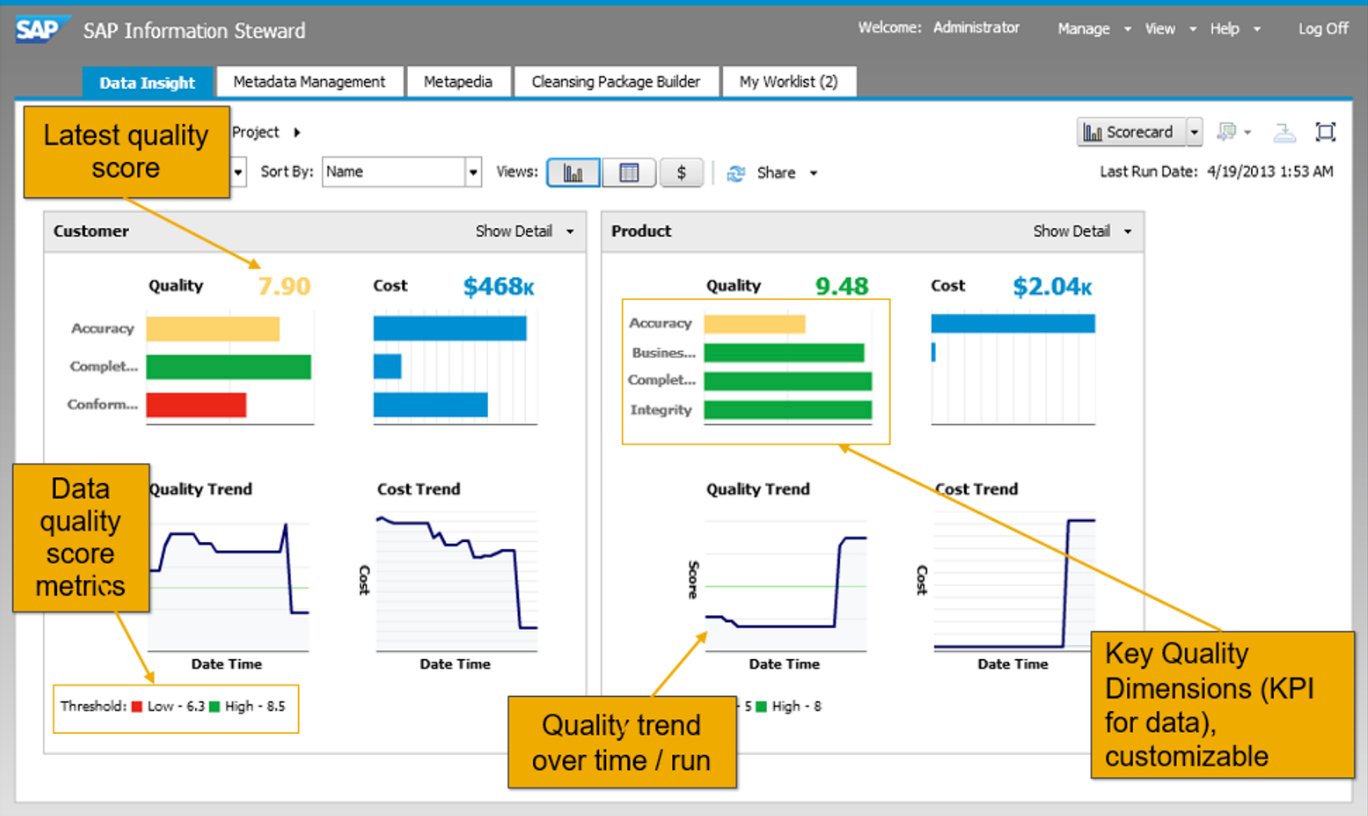Click Product quality score 9.48

(842, 286)
